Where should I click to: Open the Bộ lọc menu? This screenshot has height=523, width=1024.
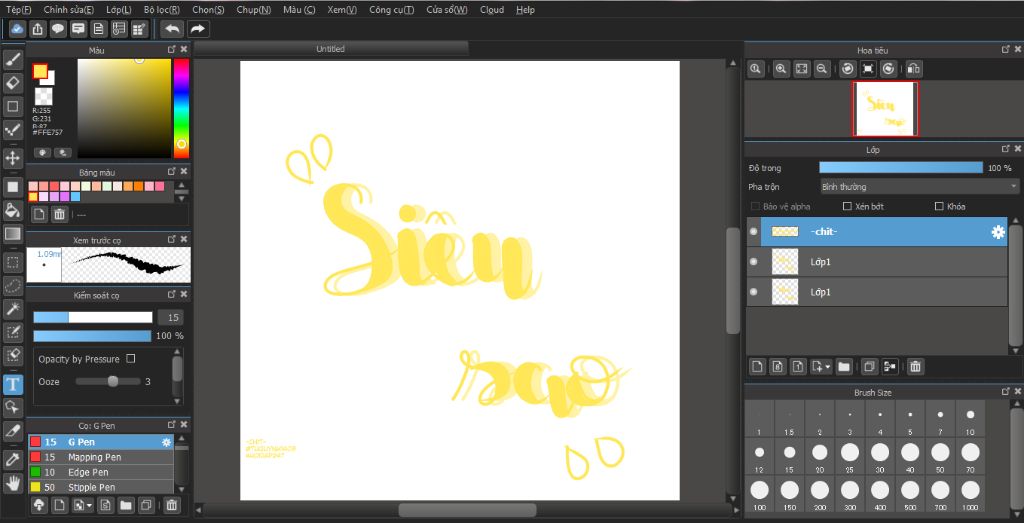pos(162,10)
